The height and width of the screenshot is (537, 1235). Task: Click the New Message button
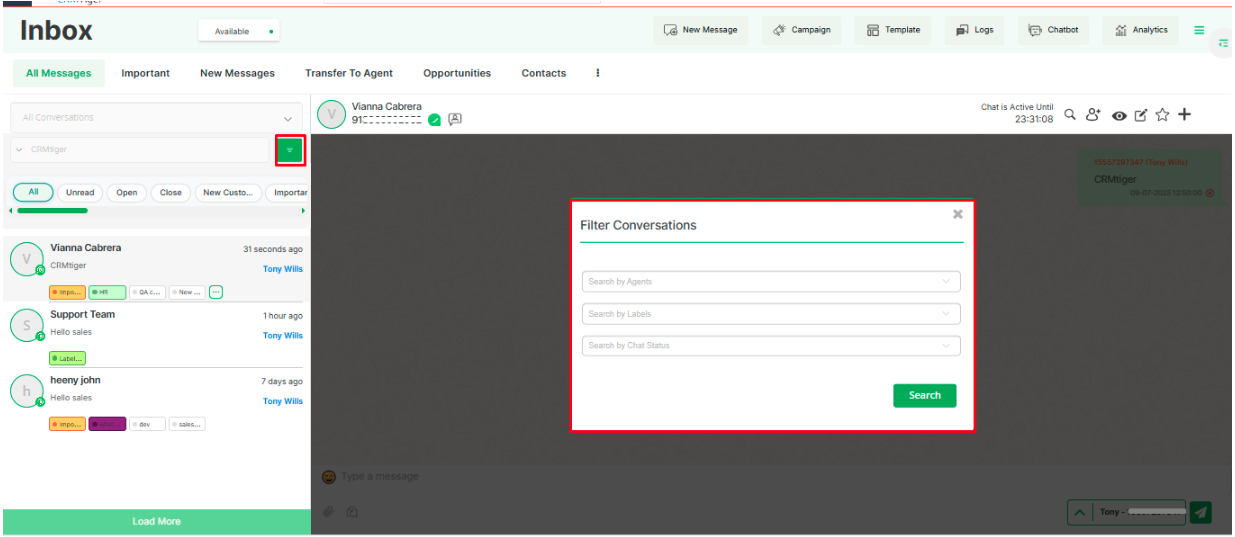click(x=701, y=30)
